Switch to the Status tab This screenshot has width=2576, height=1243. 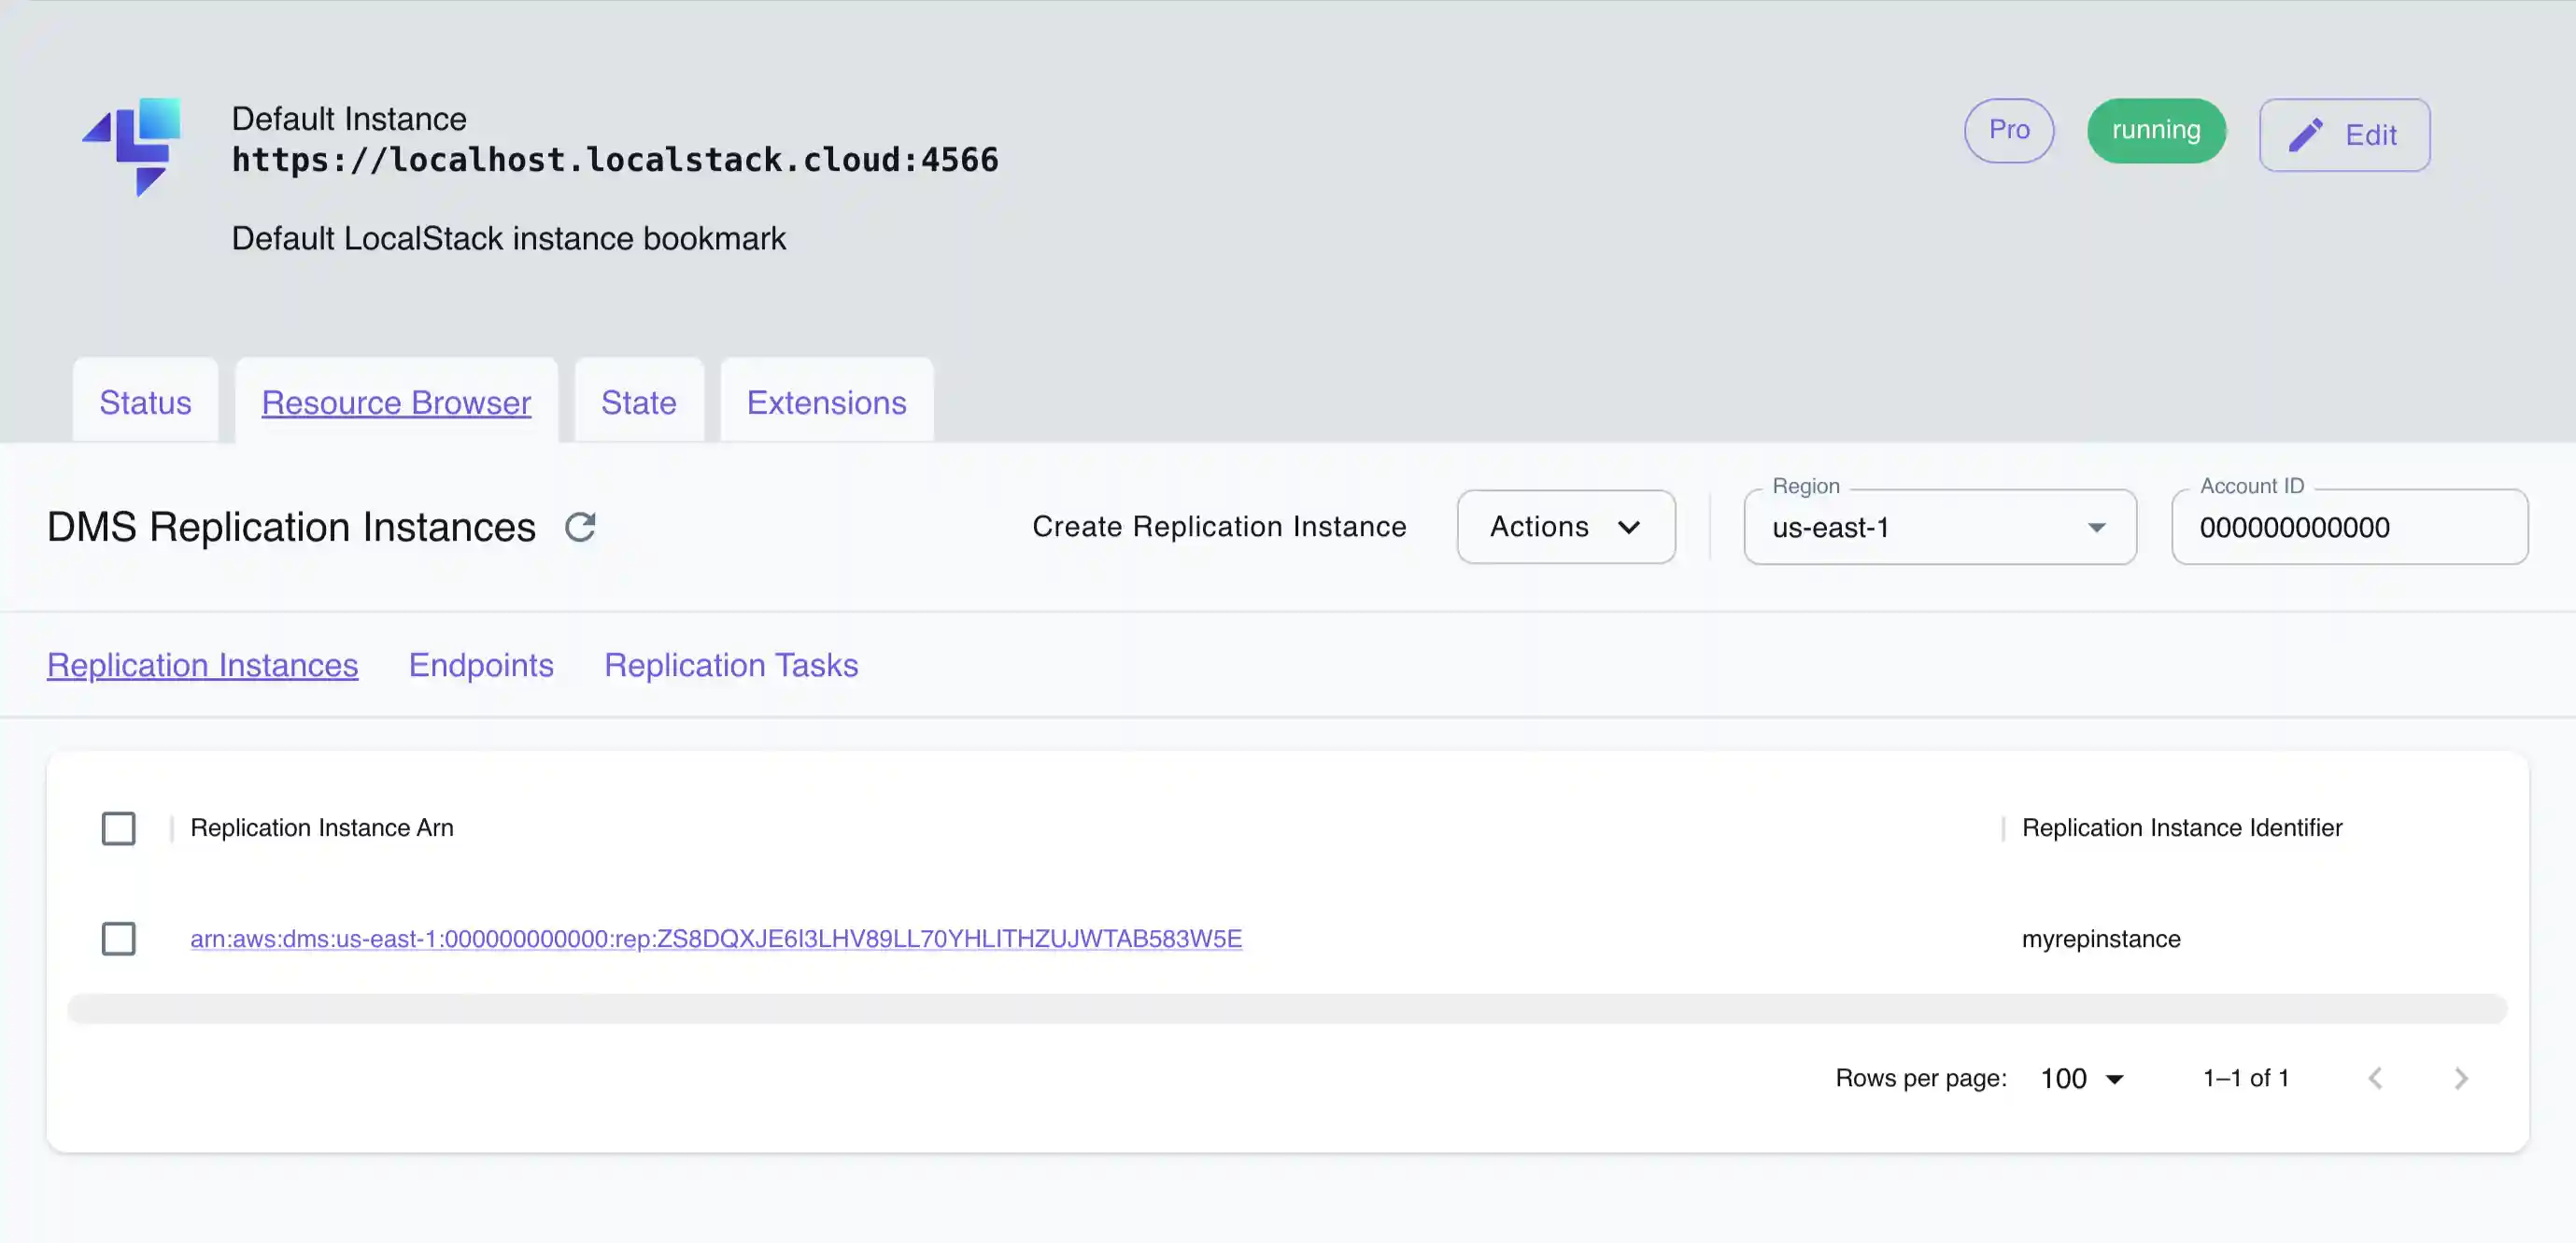tap(144, 402)
